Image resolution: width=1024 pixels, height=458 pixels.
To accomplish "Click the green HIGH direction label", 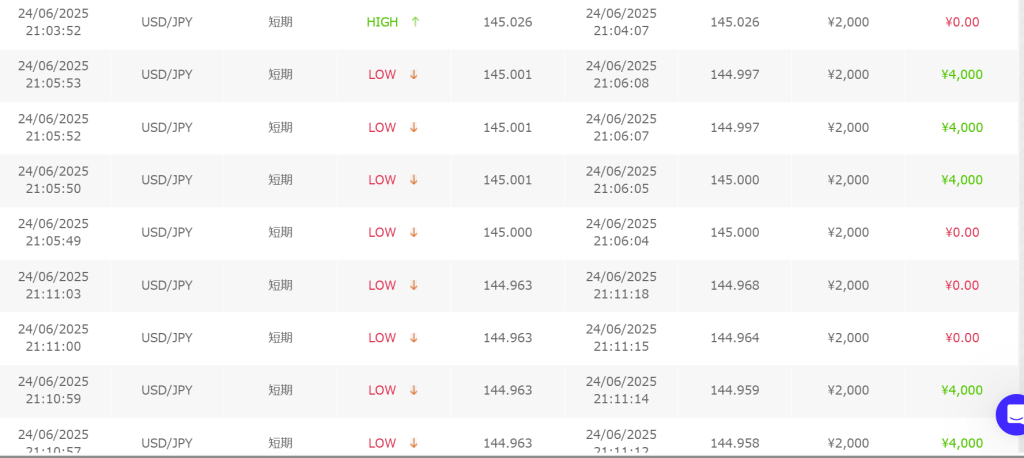I will (x=382, y=22).
